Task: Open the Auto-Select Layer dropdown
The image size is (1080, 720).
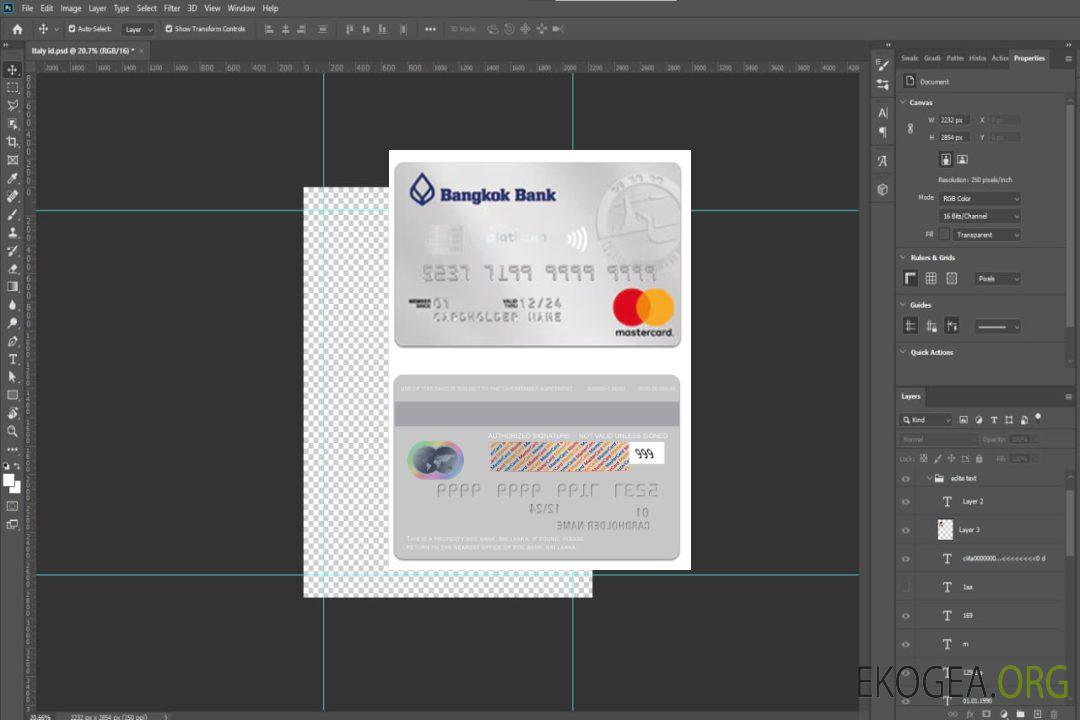Action: click(138, 29)
